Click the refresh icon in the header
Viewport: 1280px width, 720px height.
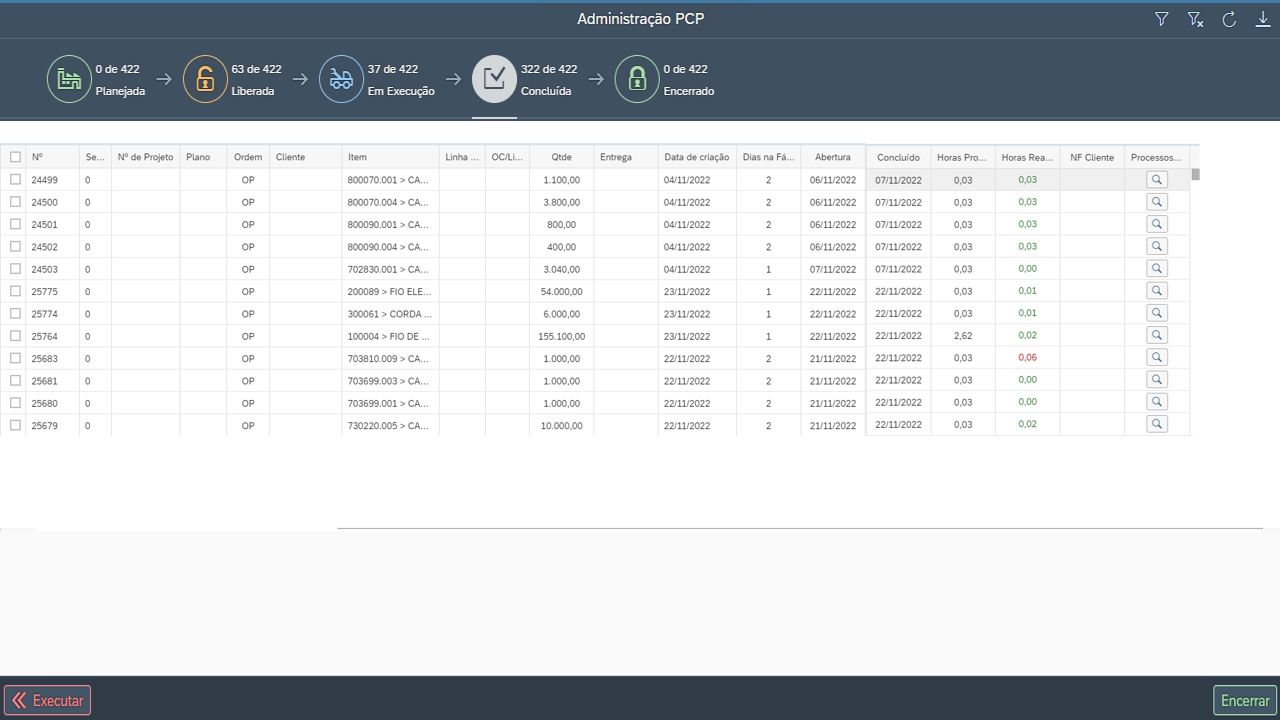coord(1229,19)
